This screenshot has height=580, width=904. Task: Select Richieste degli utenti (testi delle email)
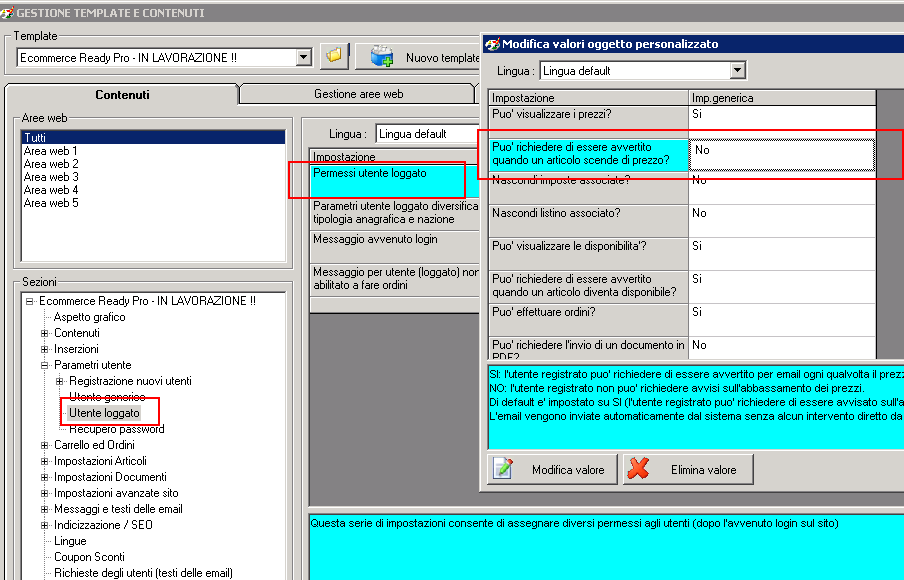coord(144,573)
